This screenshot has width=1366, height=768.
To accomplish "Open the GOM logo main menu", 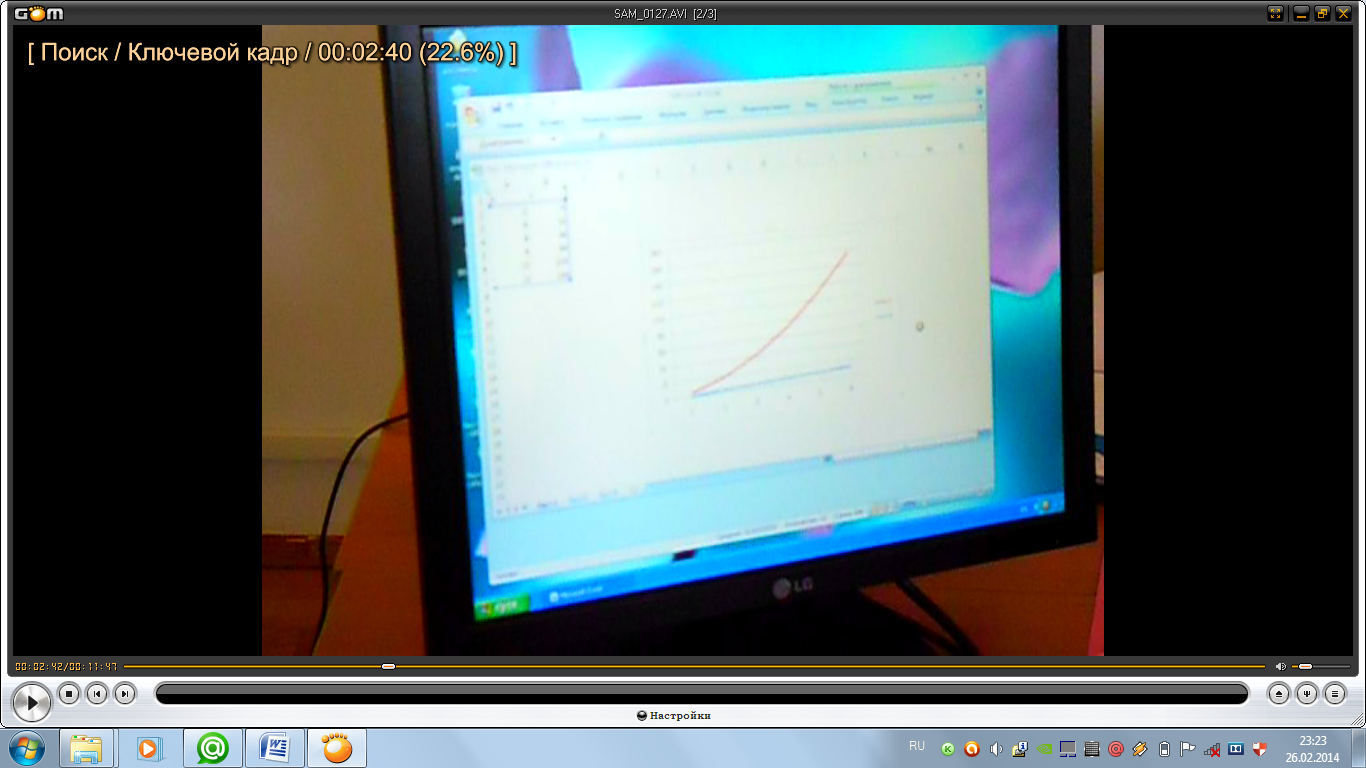I will point(39,13).
